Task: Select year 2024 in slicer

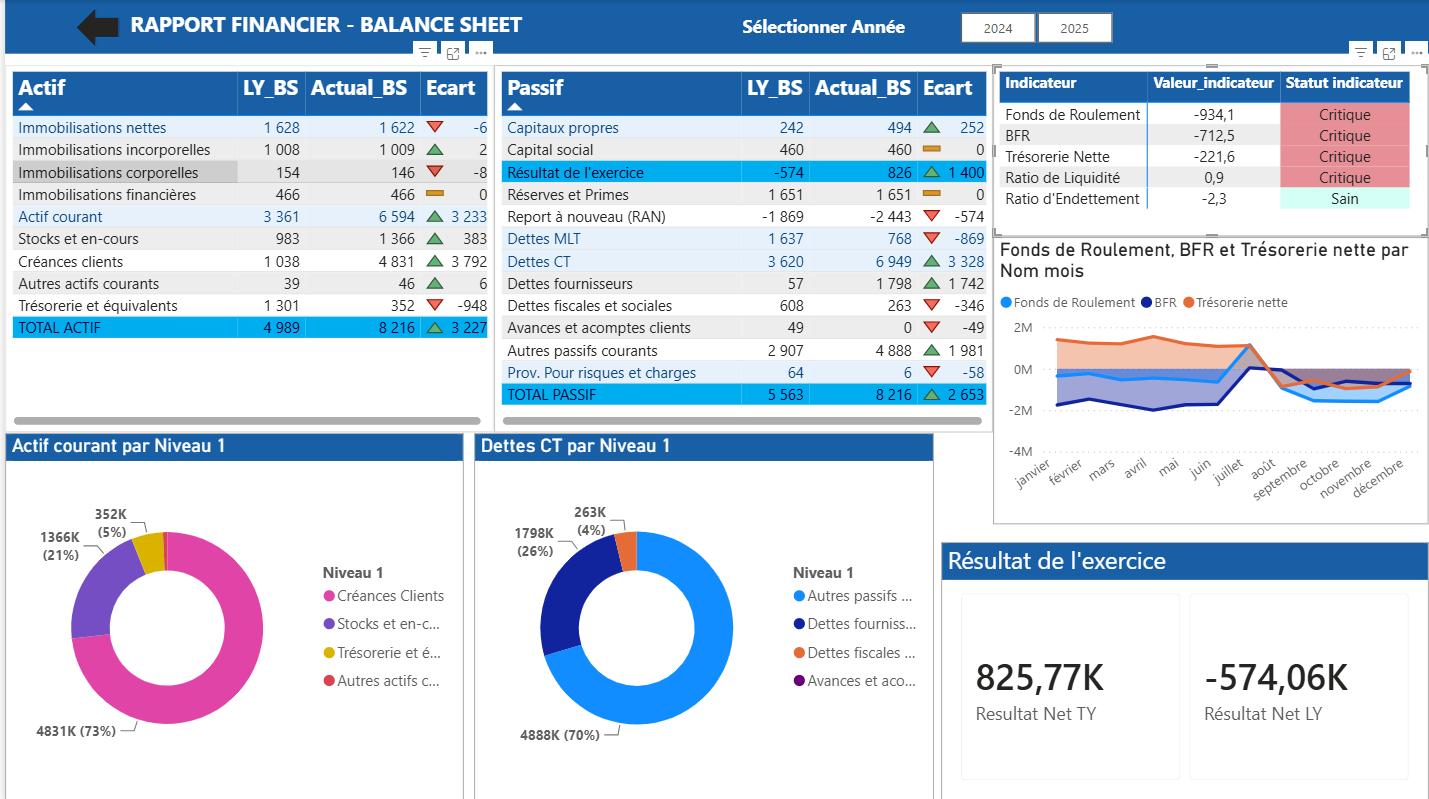Action: [998, 28]
